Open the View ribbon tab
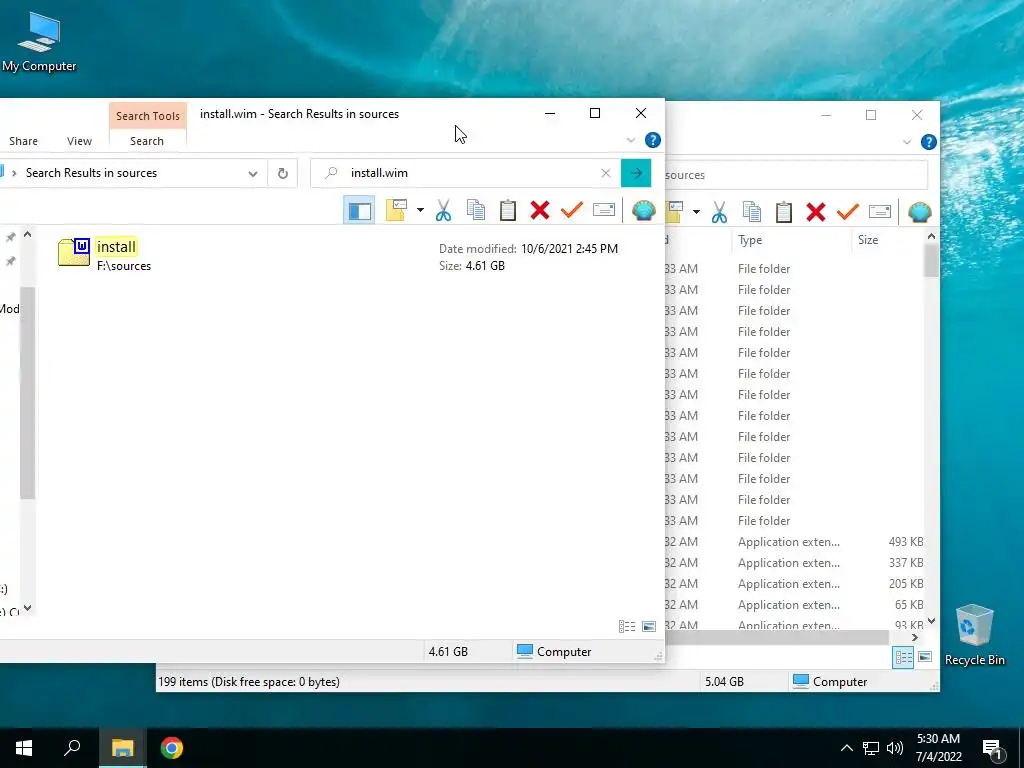The width and height of the screenshot is (1024, 768). click(x=79, y=141)
